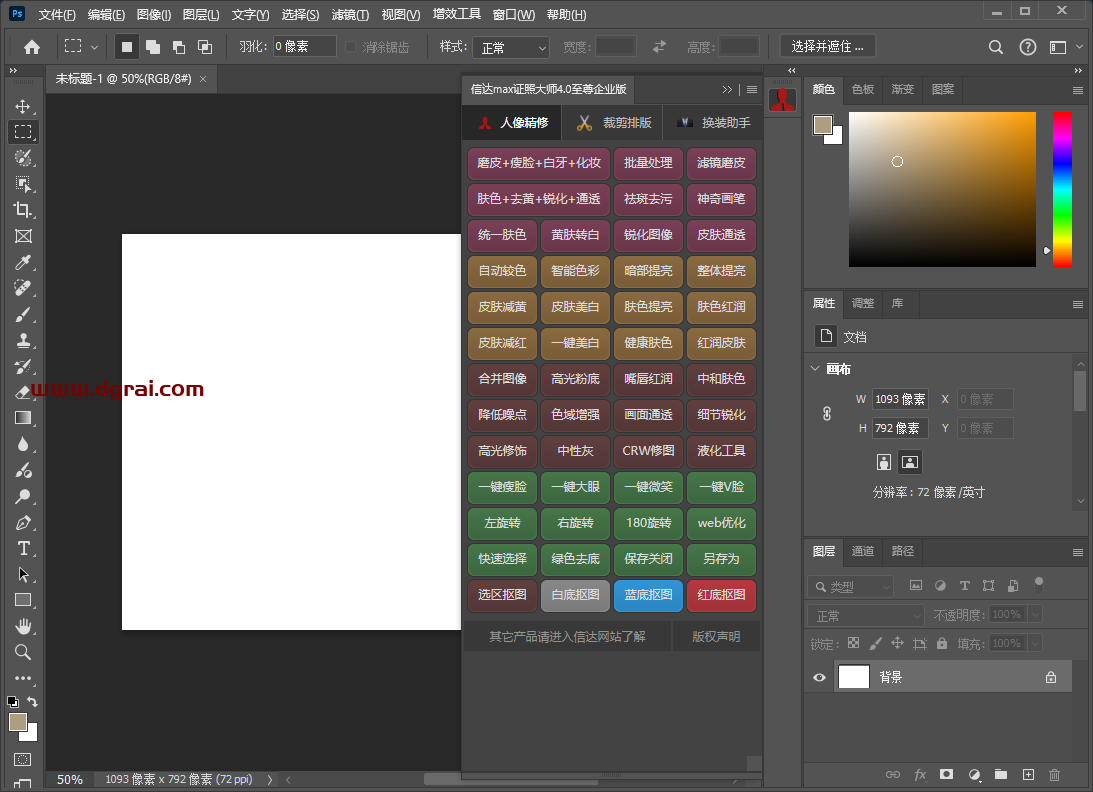
Task: Create a new layer with plus icon
Action: (1028, 775)
